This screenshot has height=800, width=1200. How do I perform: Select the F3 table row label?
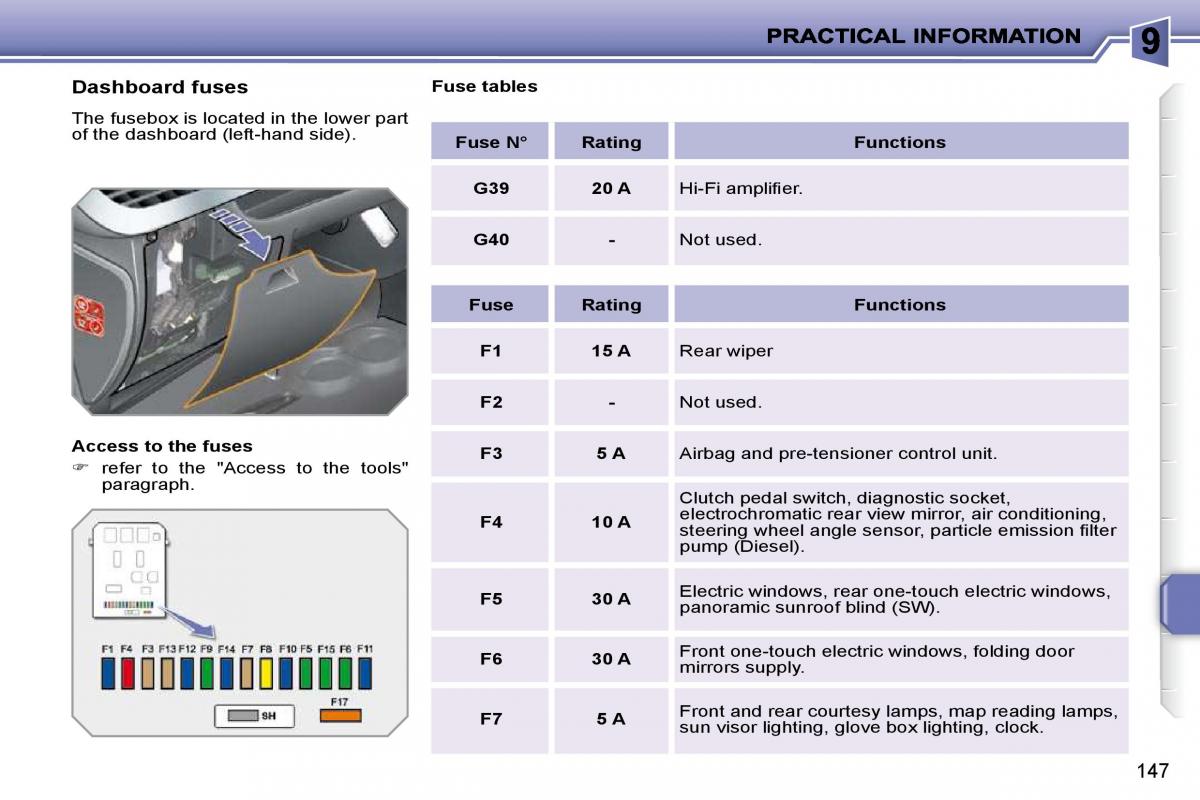pos(490,453)
